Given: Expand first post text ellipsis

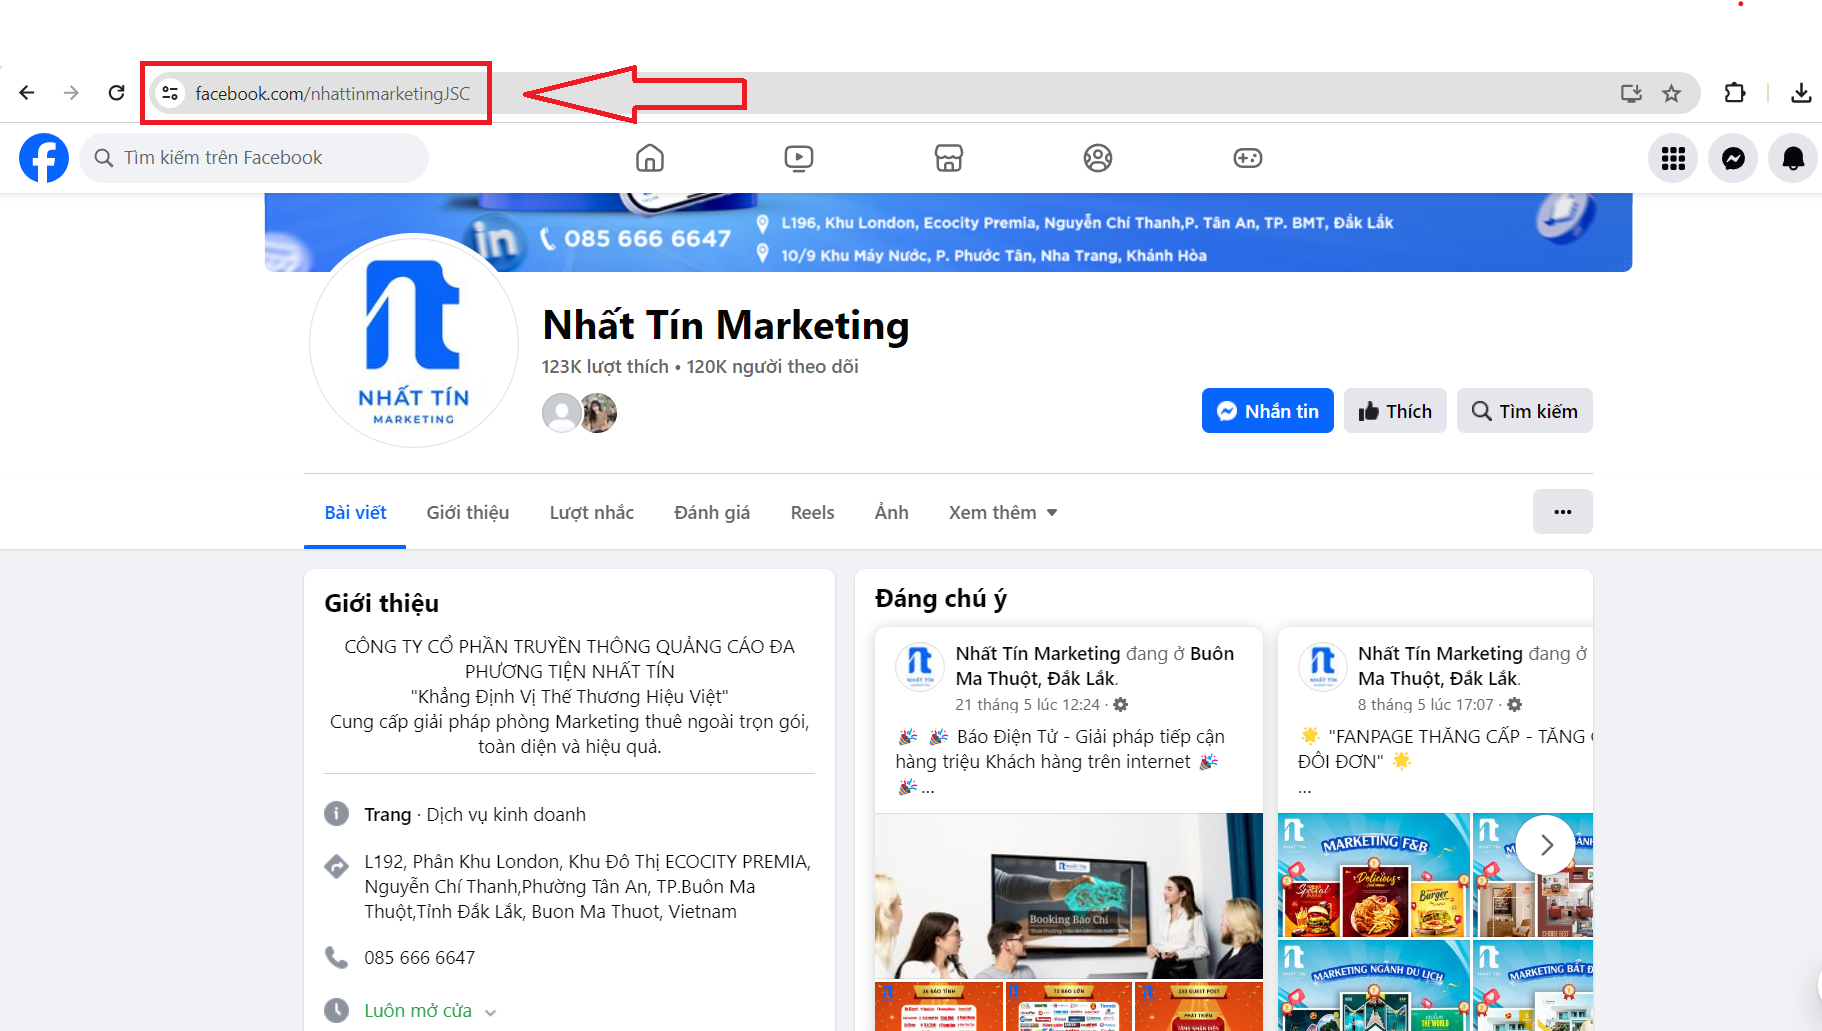Looking at the screenshot, I should pyautogui.click(x=928, y=788).
